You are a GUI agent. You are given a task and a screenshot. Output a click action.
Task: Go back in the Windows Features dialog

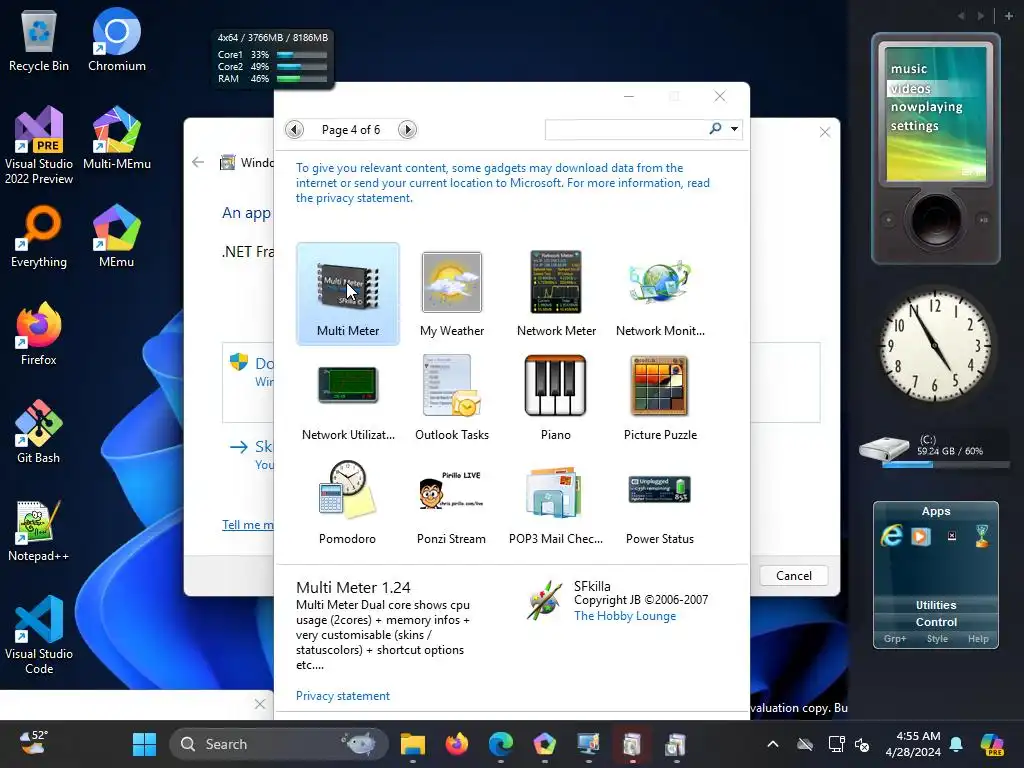coord(199,162)
